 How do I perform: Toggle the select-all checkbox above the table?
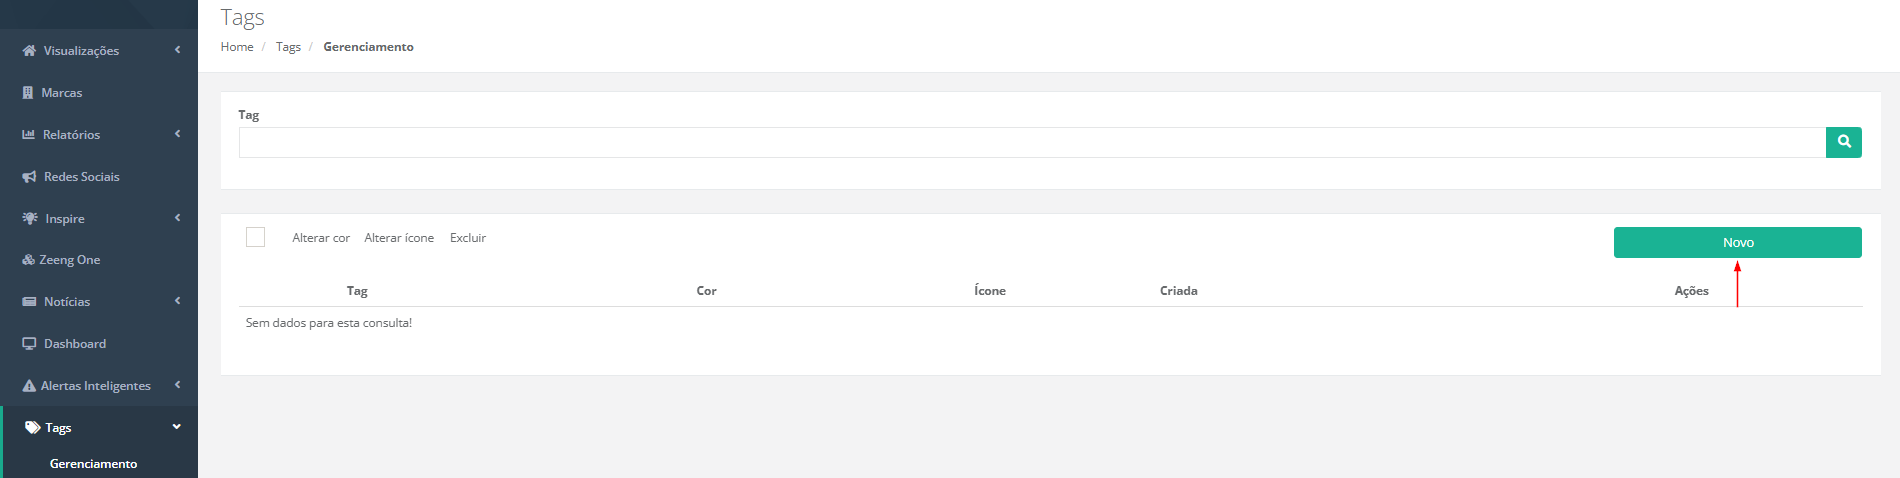255,237
